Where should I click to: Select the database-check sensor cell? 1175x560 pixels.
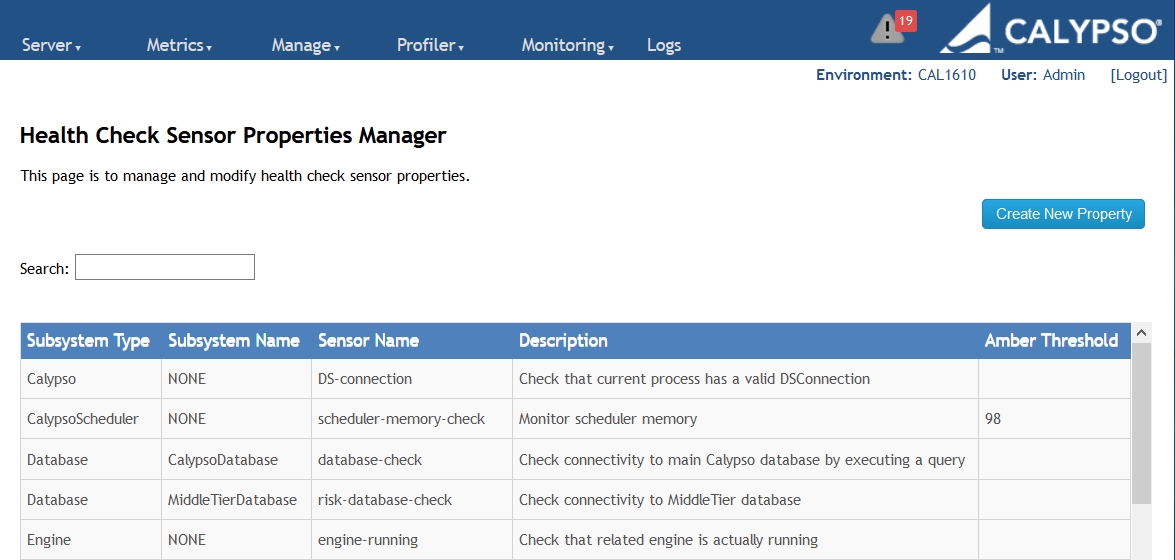pyautogui.click(x=412, y=460)
